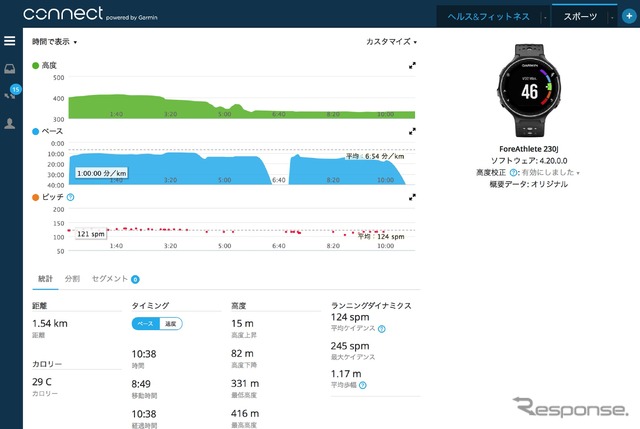This screenshot has height=429, width=640.
Task: Toggle blue ペース series dot
Action: click(36, 131)
